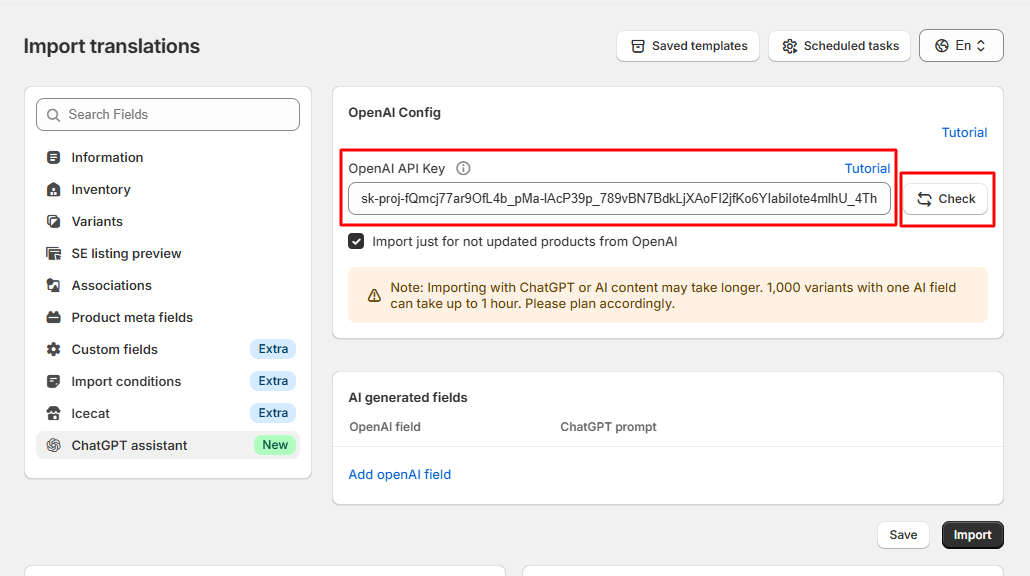Click the Associations icon
Screen dimensions: 1030x576
(x=53, y=286)
